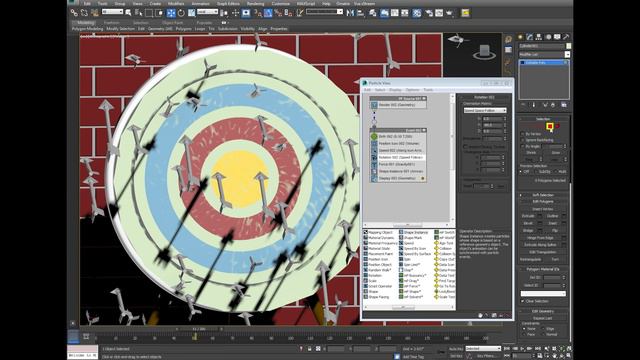Enable the Ignore Backfacing checkbox

pyautogui.click(x=523, y=140)
